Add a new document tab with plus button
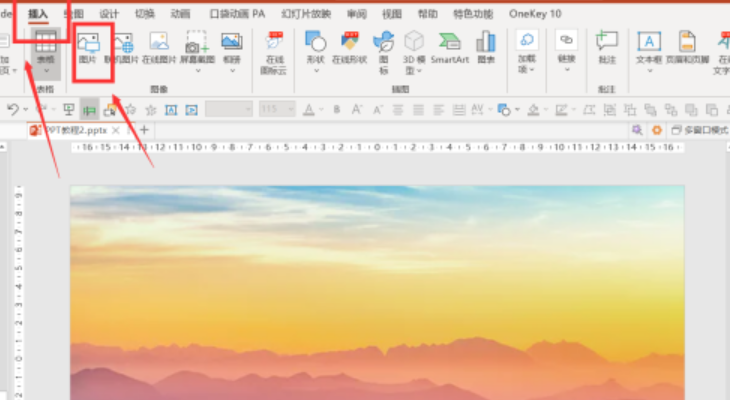This screenshot has width=730, height=400. (x=144, y=130)
